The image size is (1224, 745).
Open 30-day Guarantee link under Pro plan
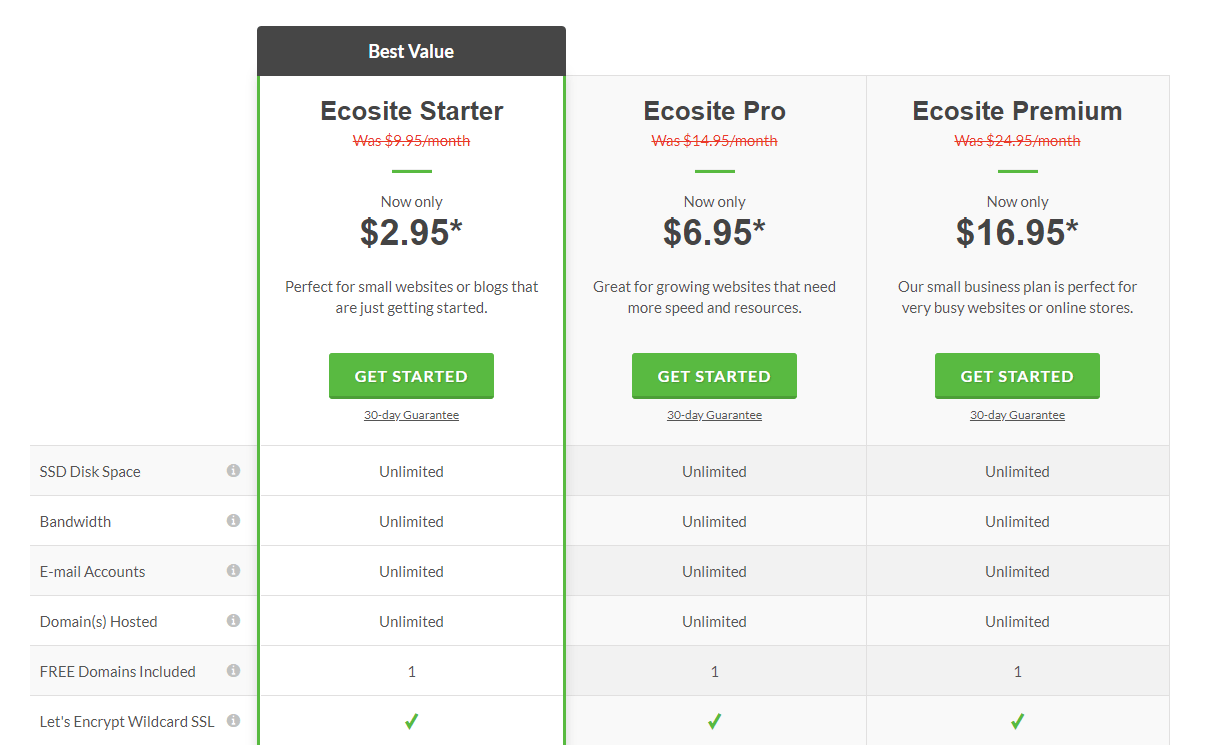[714, 415]
